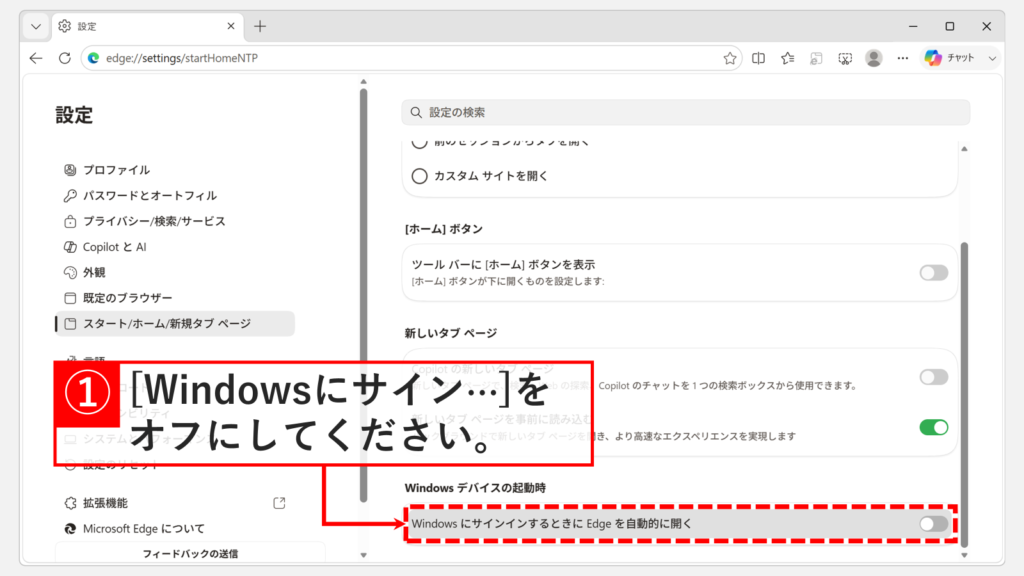This screenshot has width=1024, height=576.
Task: Toggle ツール バーに [ホーム] ボタンを表示 switch
Action: [x=933, y=273]
